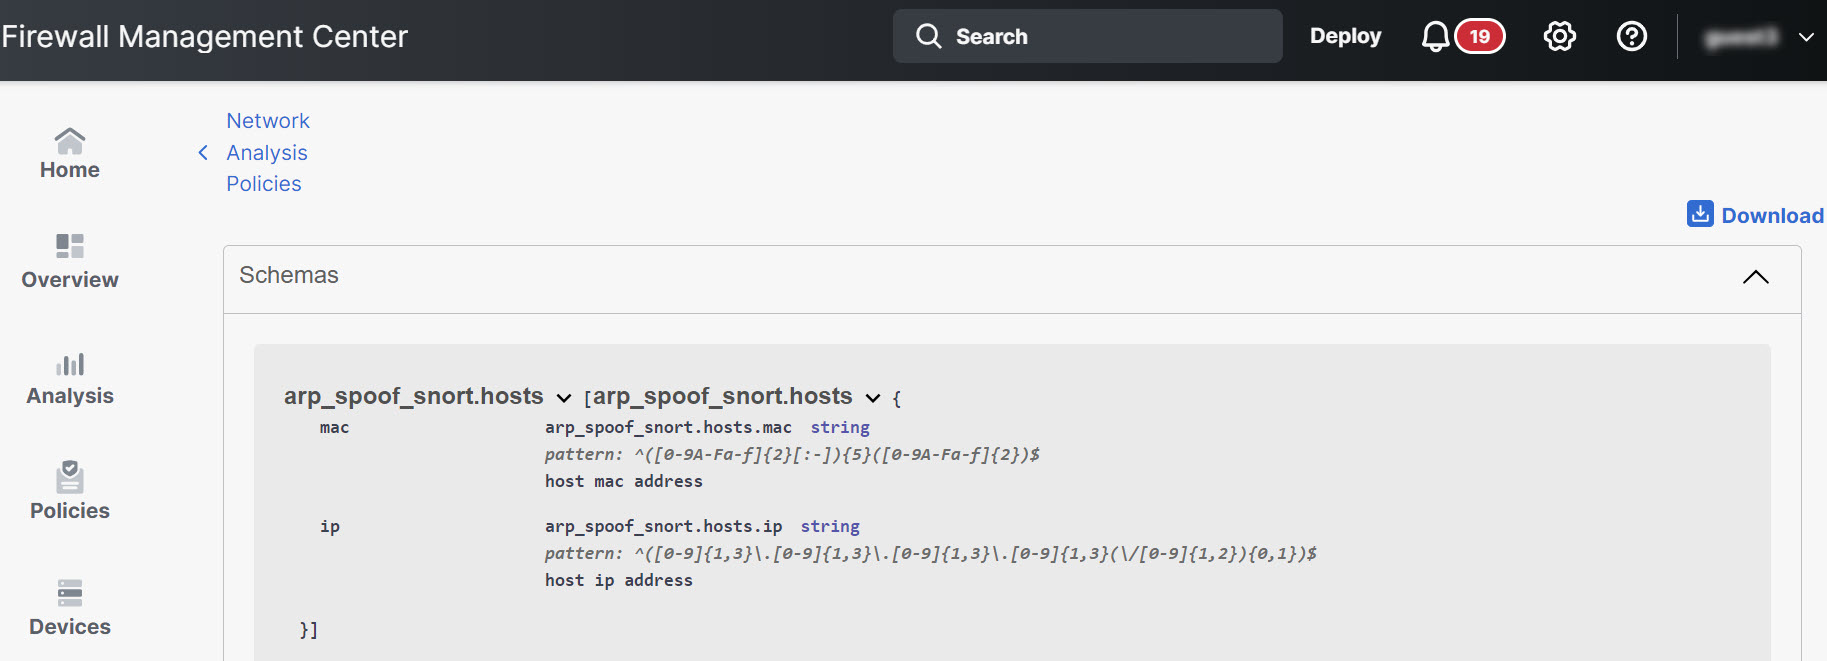Open the help question mark icon

pyautogui.click(x=1631, y=37)
